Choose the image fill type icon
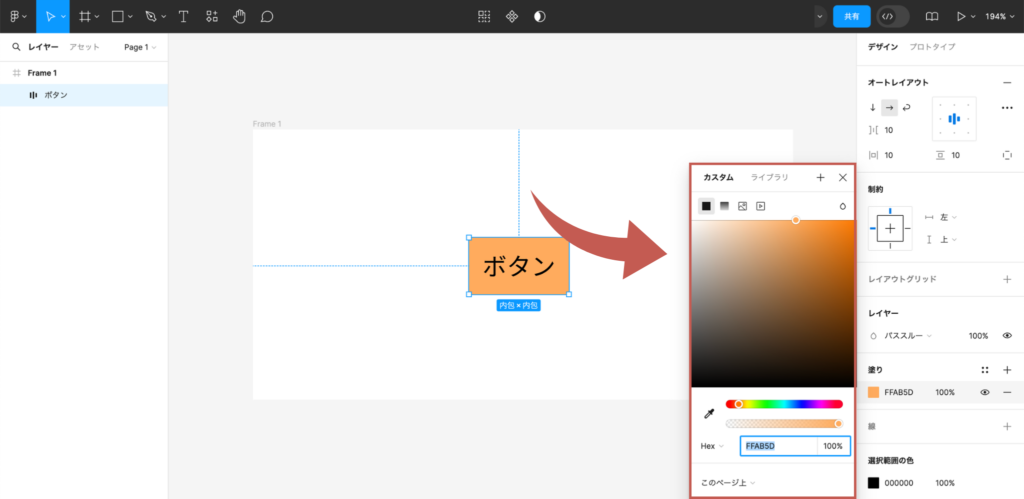Screen dimensions: 1024x499 (x=742, y=206)
